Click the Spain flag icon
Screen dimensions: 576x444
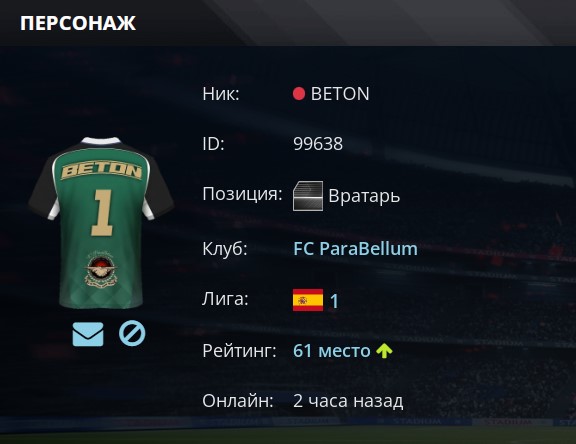(x=308, y=300)
